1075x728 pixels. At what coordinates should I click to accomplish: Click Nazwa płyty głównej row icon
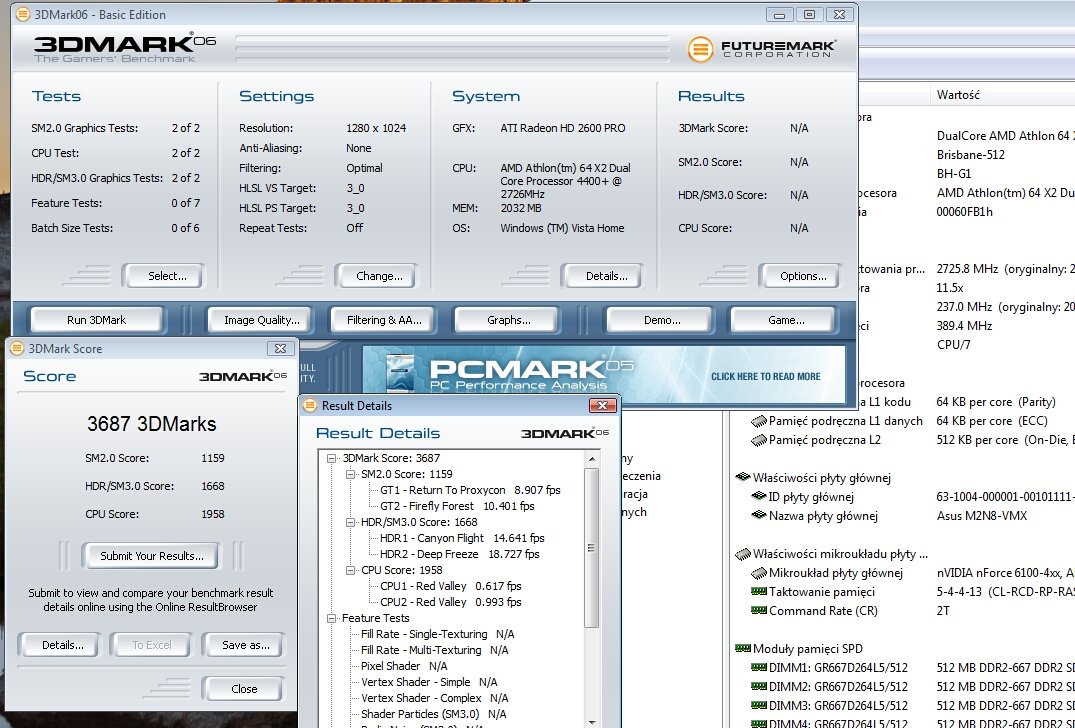758,515
